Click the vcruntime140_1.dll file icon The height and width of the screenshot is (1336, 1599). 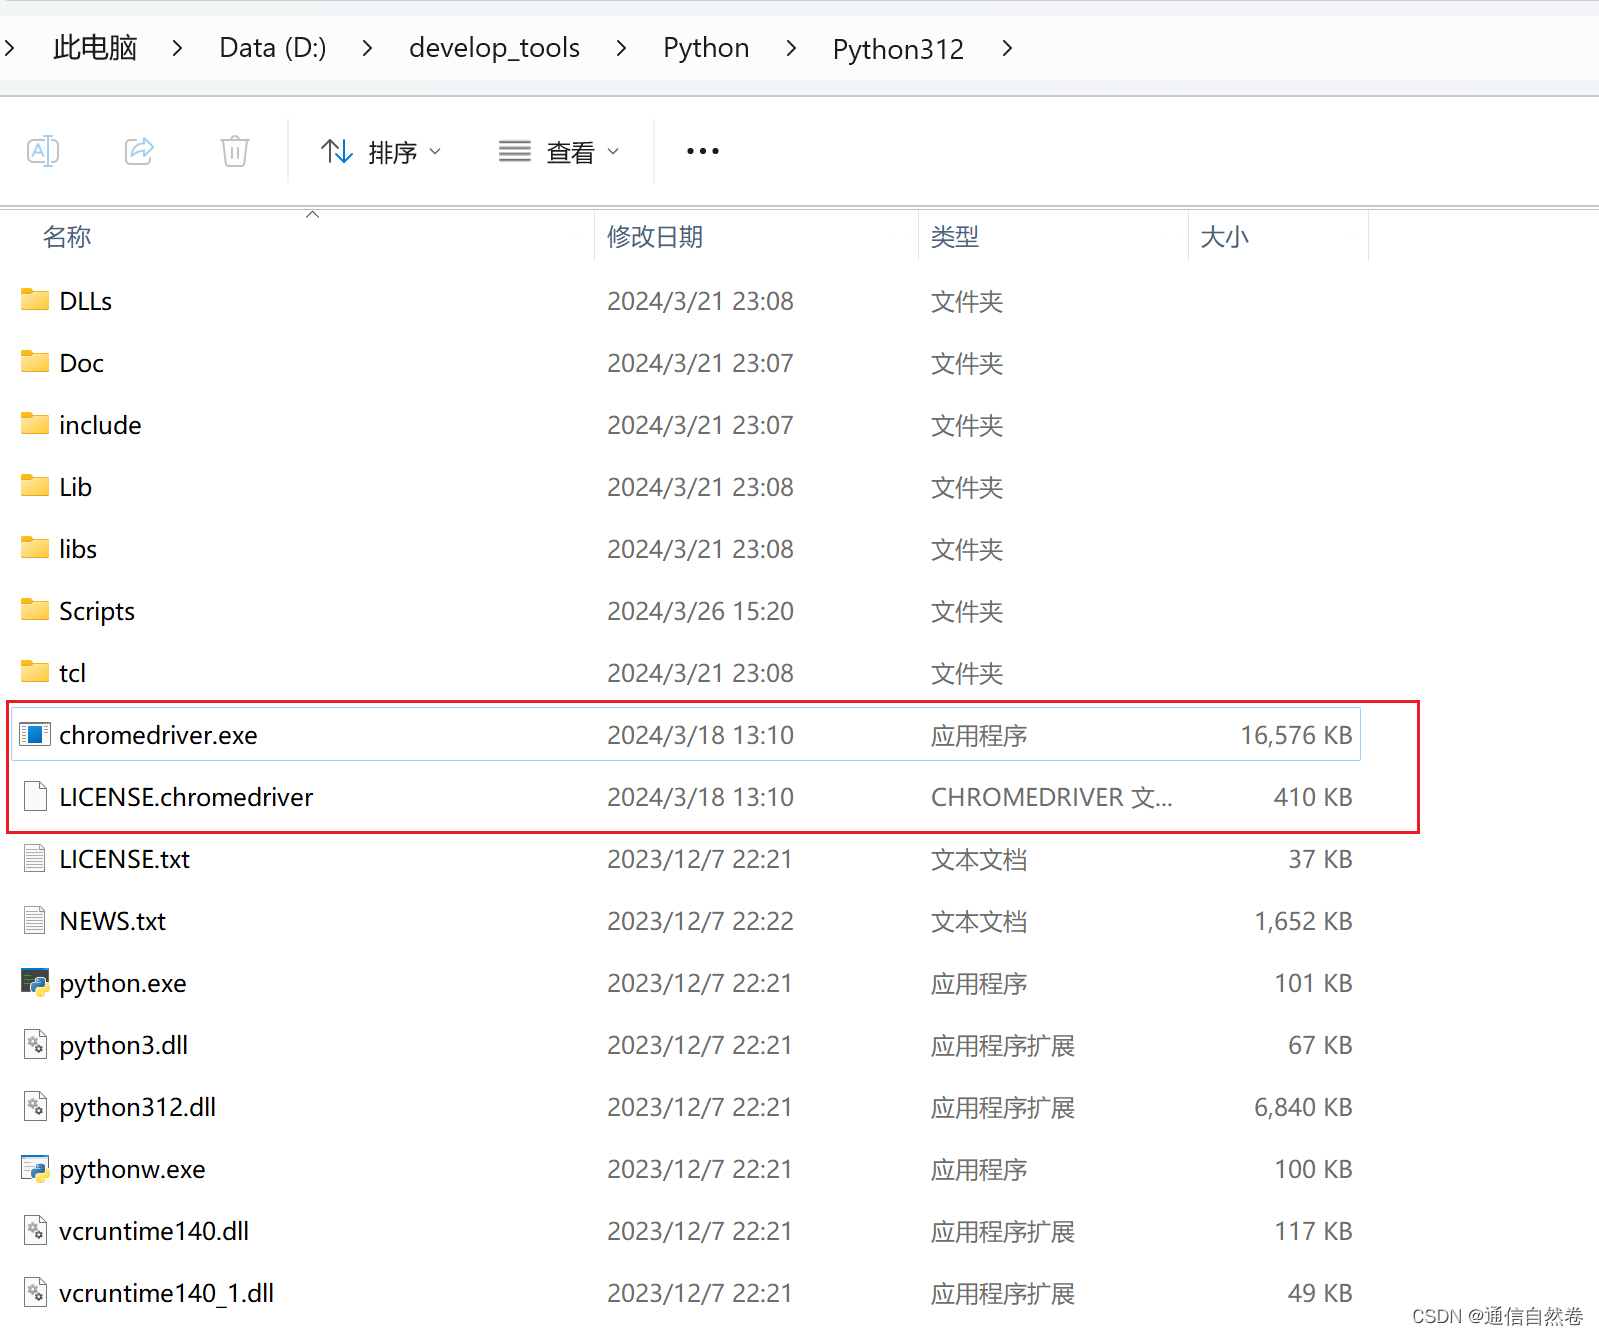pos(35,1293)
